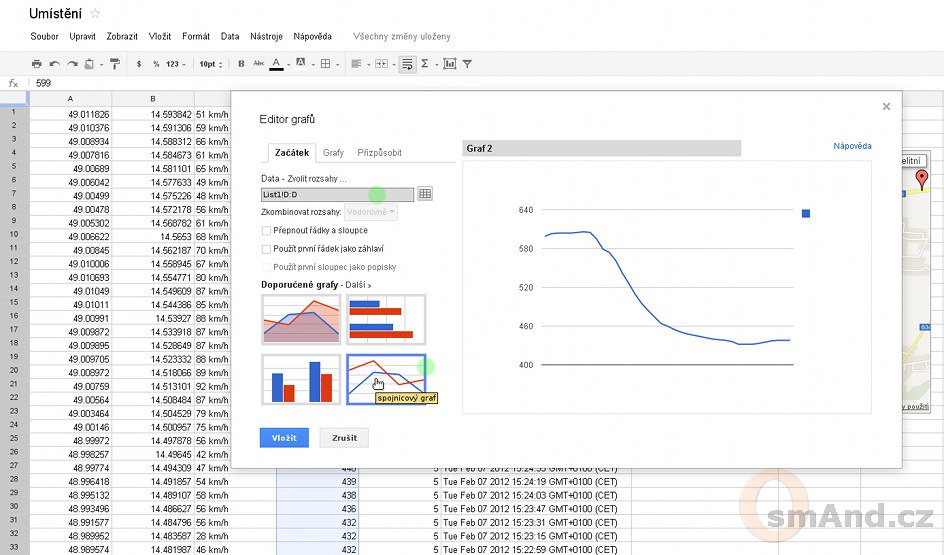
Task: Toggle strikethrough (Abc) formatting
Action: (259, 63)
